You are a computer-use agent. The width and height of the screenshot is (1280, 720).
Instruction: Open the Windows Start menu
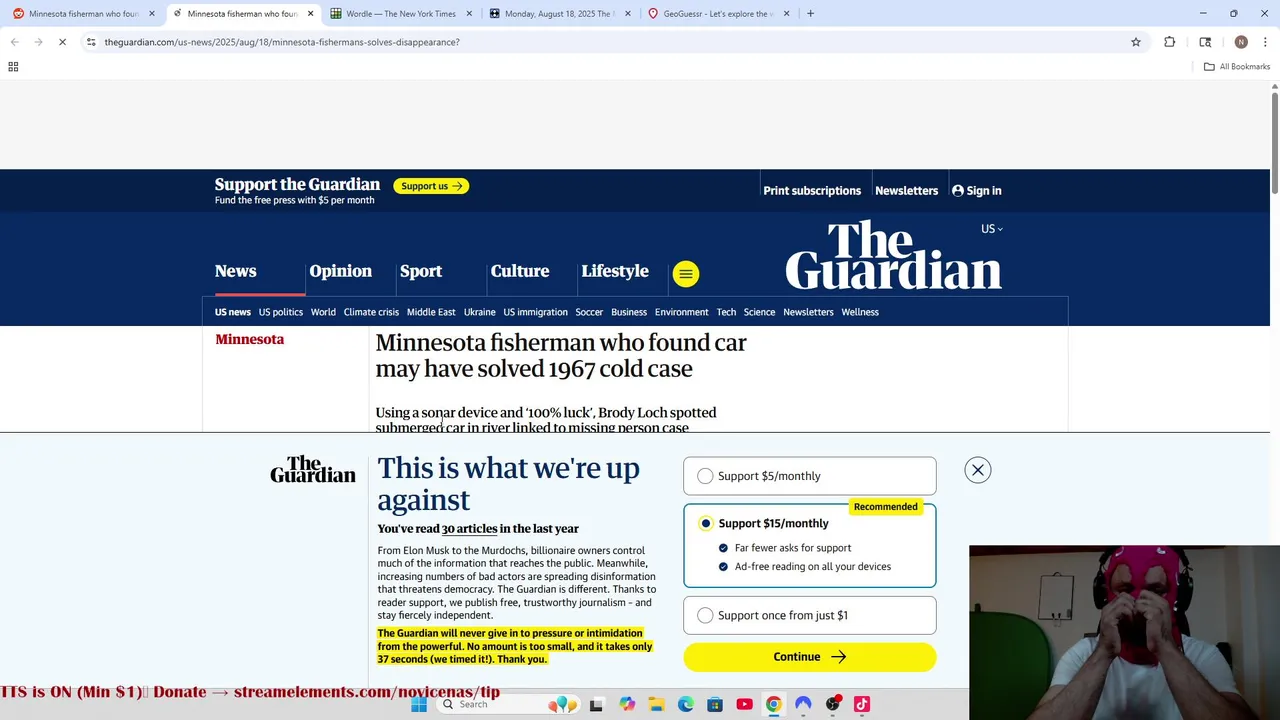click(x=419, y=704)
